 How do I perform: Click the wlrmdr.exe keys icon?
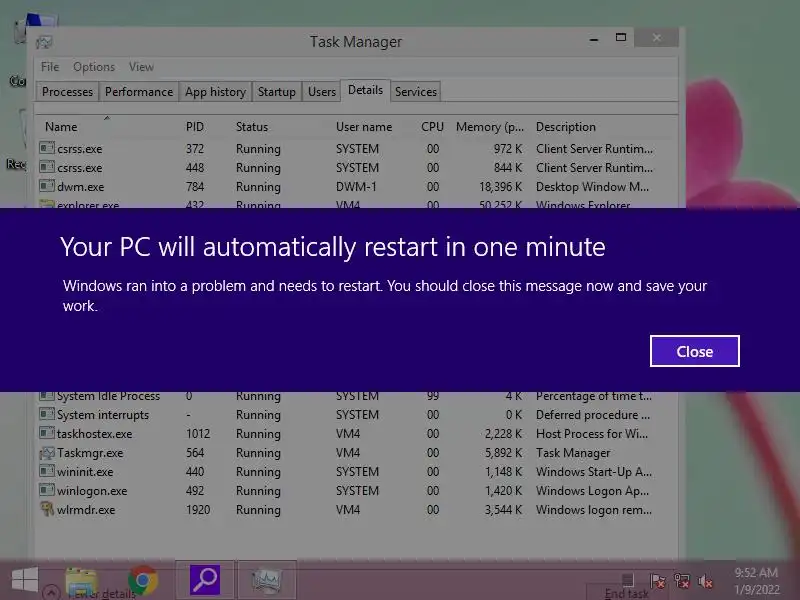47,509
